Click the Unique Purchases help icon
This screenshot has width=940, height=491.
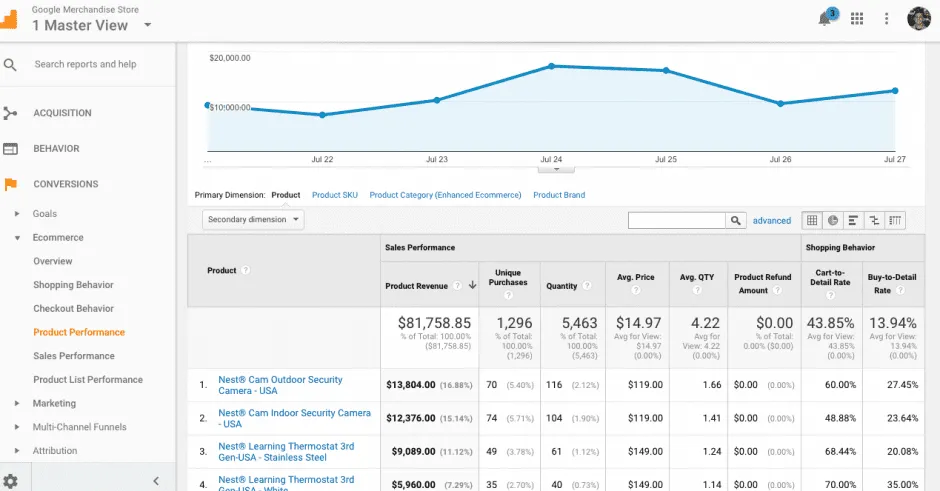[508, 295]
